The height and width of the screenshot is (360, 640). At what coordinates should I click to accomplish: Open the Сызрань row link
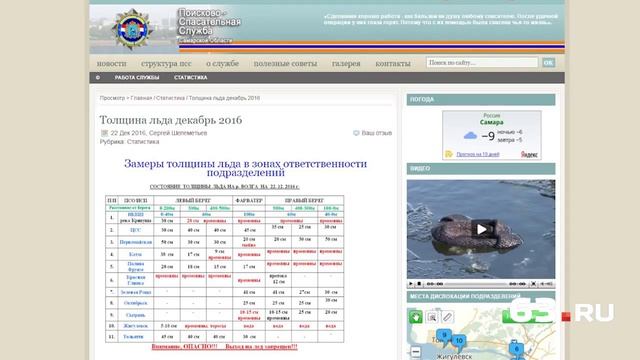[x=136, y=315]
